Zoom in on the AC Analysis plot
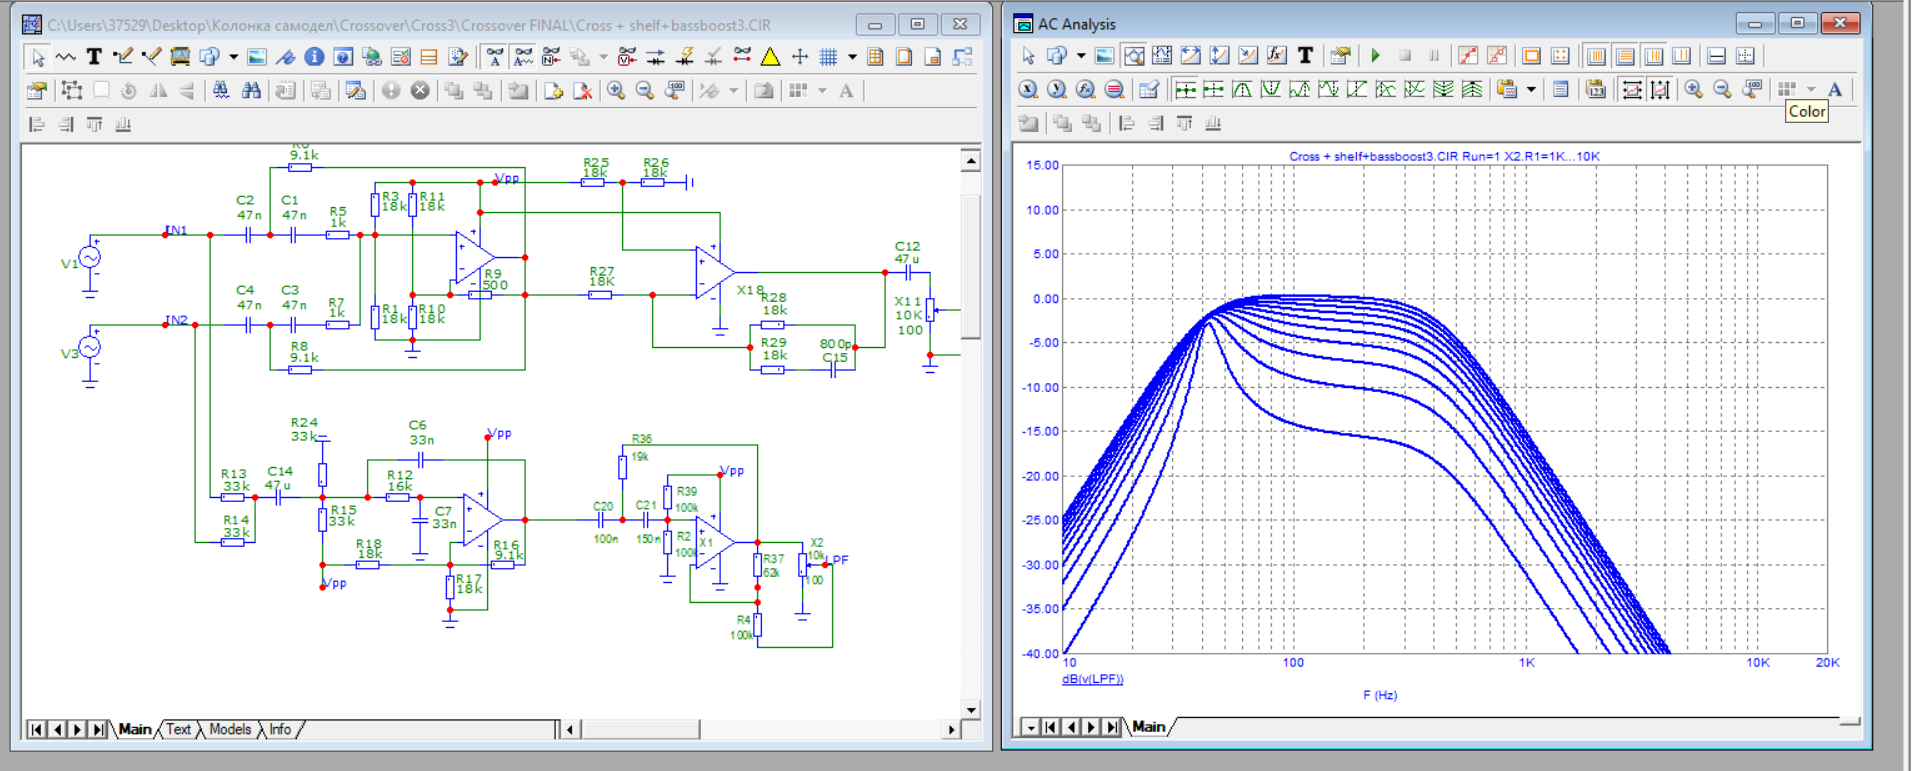The width and height of the screenshot is (1912, 771). click(1693, 88)
